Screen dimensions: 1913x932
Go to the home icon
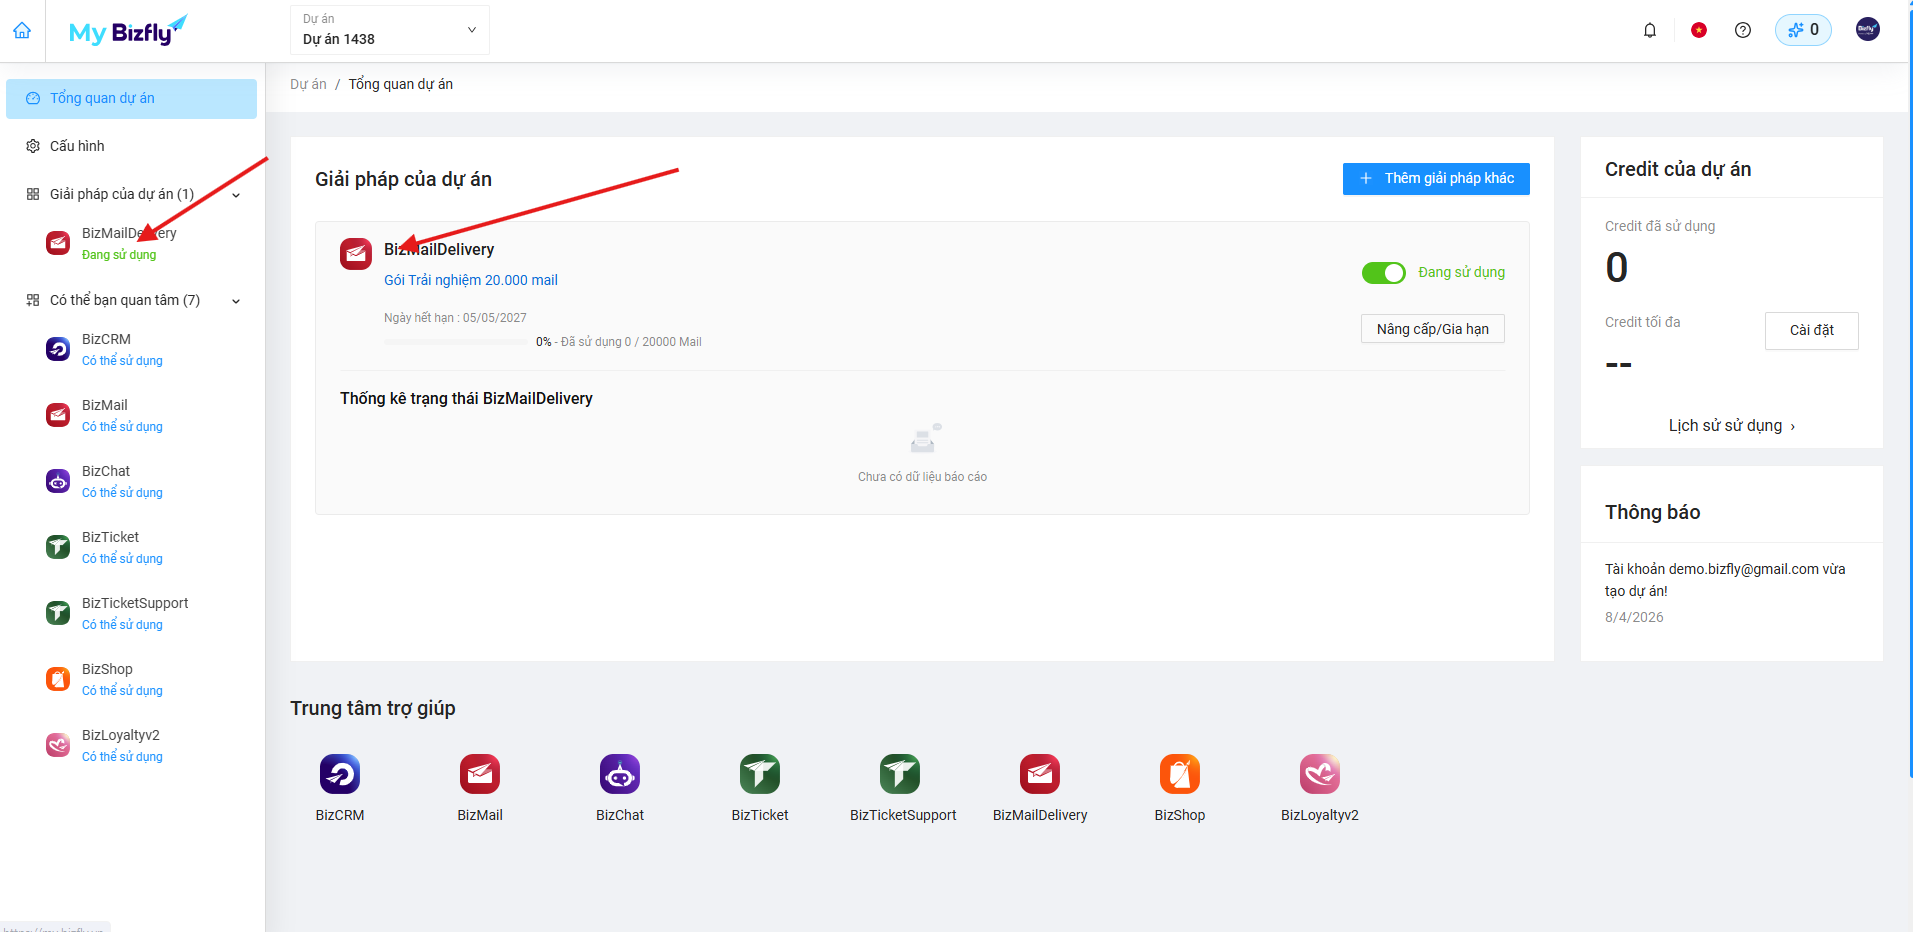pos(22,30)
